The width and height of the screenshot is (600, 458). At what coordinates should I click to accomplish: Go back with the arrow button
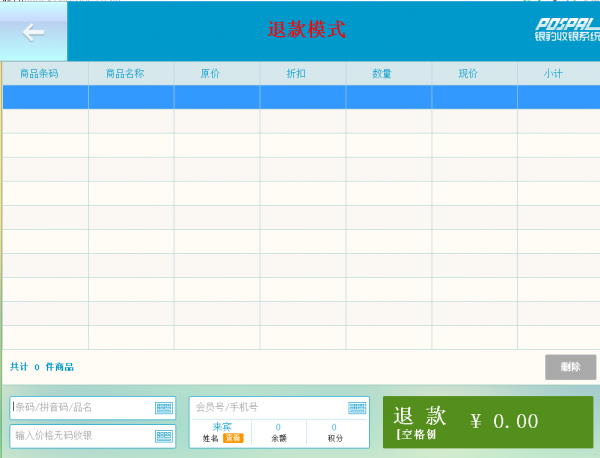(x=33, y=31)
